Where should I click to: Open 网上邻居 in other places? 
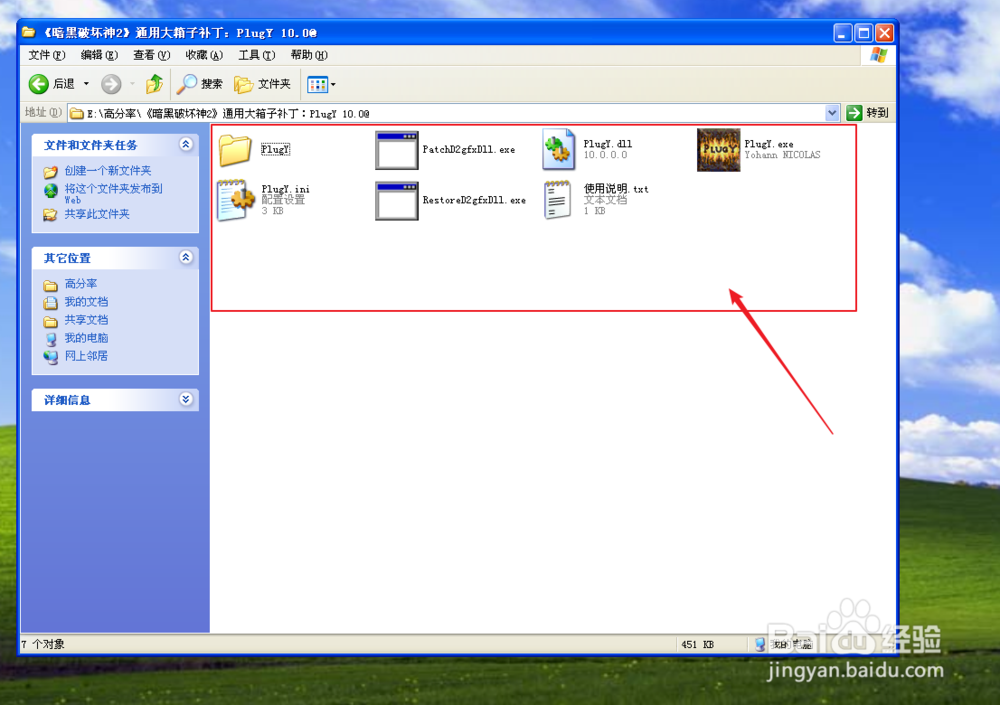coord(86,356)
